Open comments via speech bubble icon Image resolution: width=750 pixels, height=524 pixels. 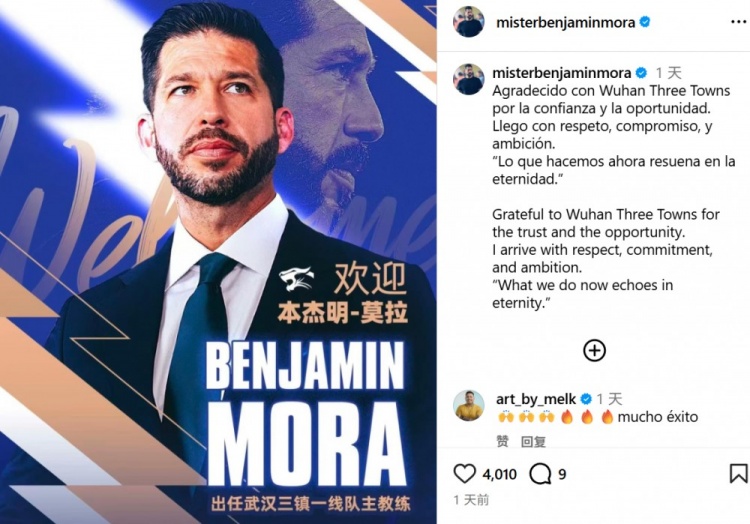(x=540, y=474)
